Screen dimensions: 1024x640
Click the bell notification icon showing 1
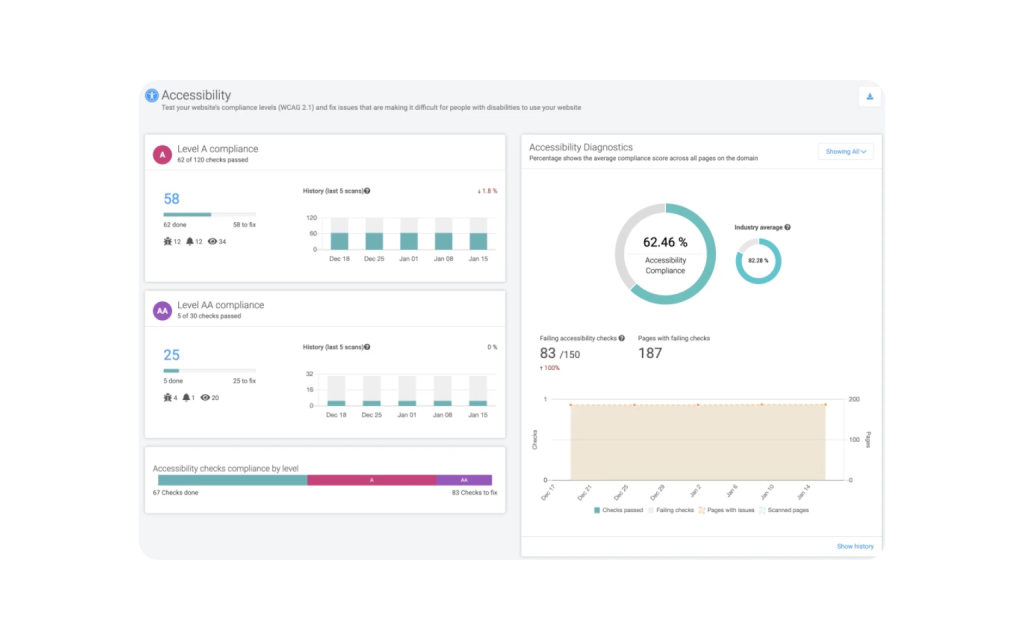point(185,397)
